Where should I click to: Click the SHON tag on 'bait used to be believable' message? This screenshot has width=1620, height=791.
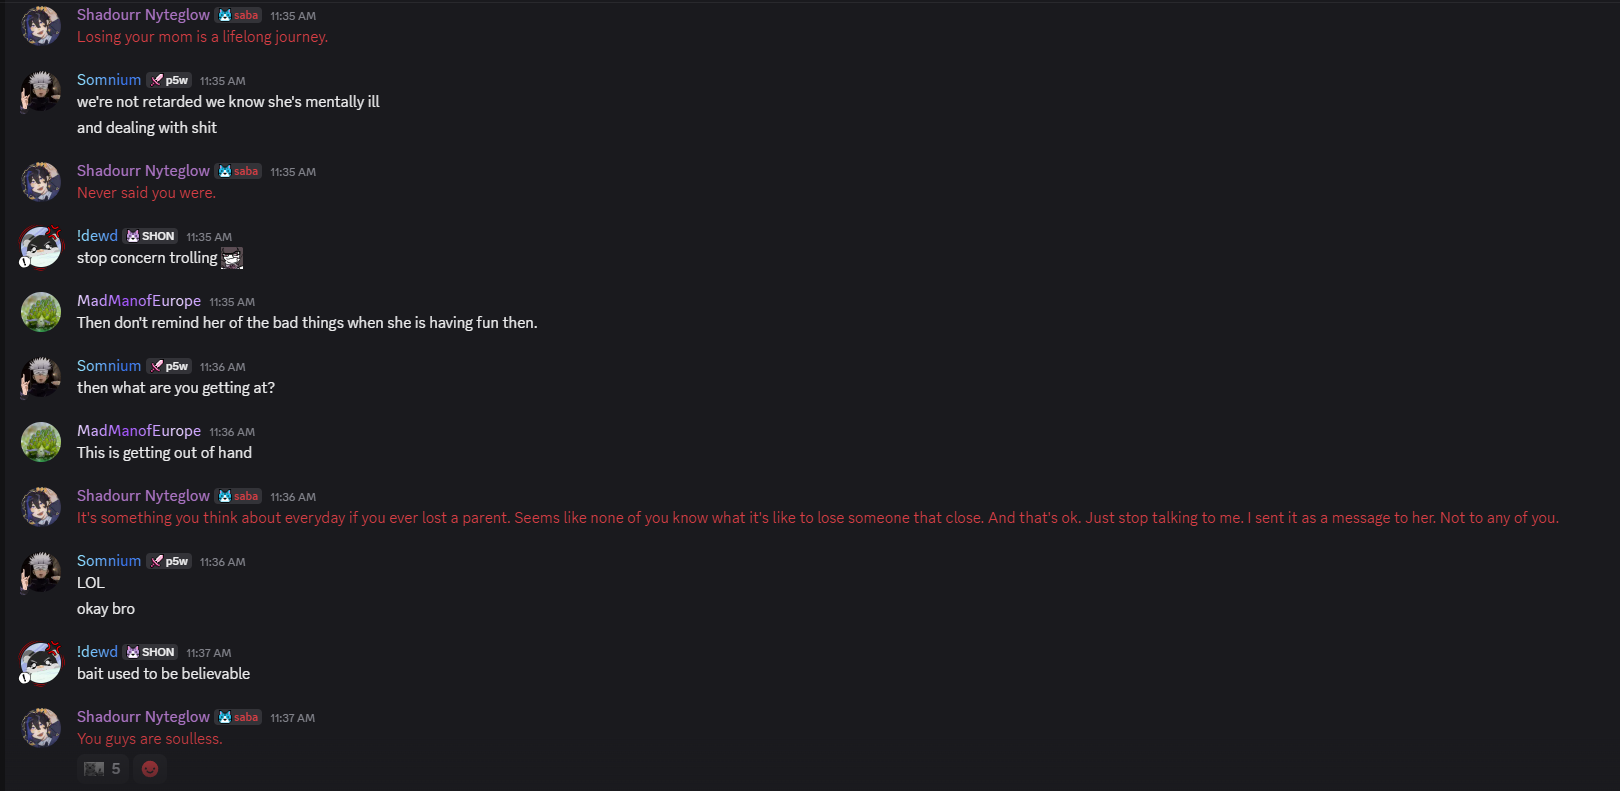[x=151, y=652]
